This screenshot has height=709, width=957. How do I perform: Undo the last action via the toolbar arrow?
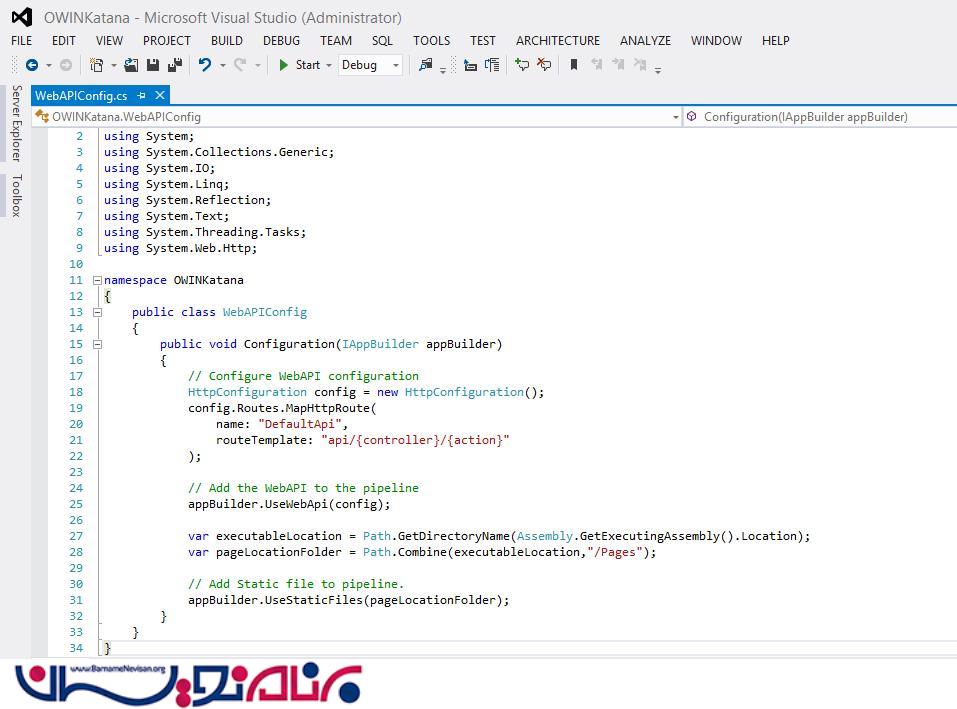pos(205,65)
